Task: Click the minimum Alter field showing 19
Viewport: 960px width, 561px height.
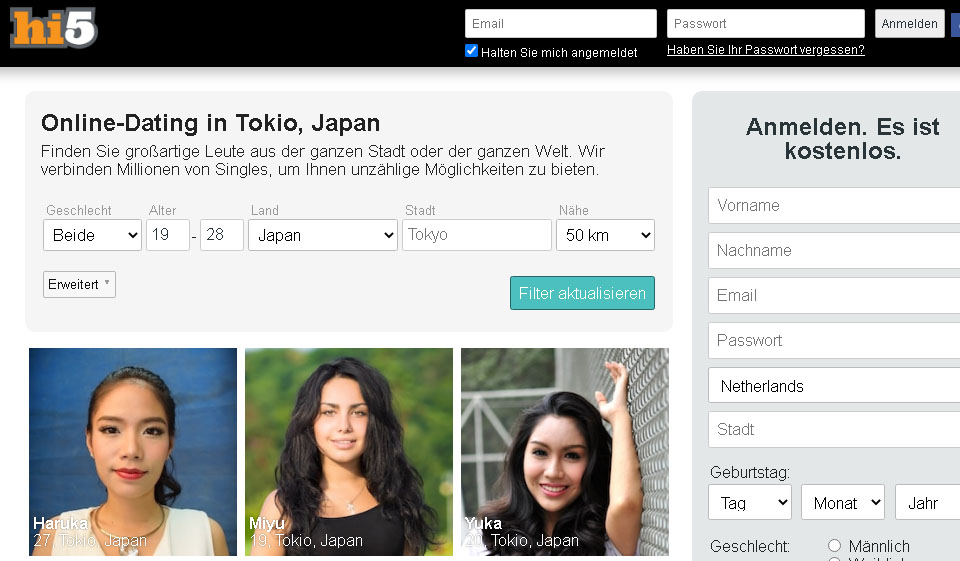Action: [167, 235]
